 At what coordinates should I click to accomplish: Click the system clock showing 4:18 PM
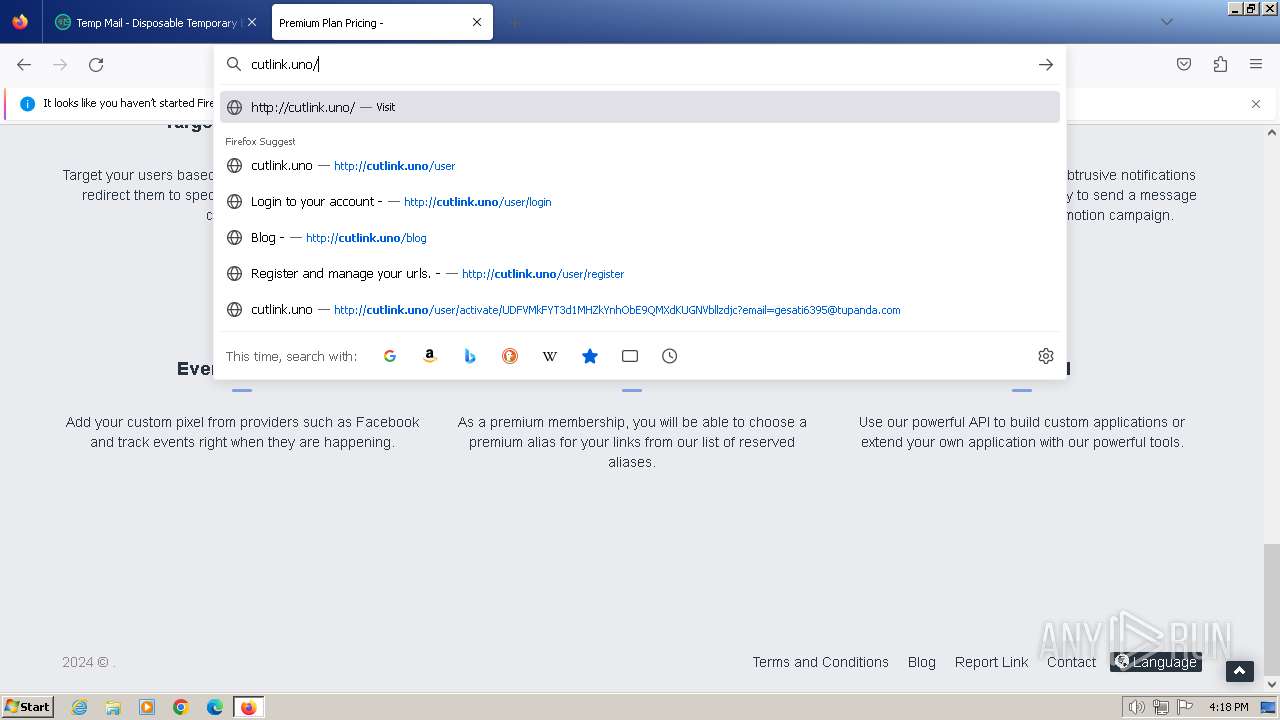point(1228,707)
